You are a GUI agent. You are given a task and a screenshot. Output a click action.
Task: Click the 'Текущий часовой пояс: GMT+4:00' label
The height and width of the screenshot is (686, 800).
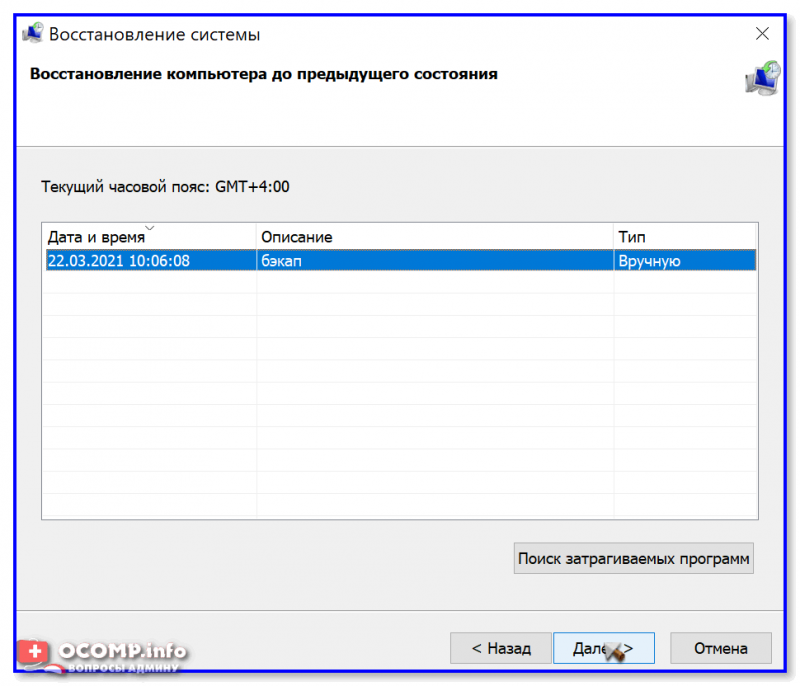(x=165, y=187)
